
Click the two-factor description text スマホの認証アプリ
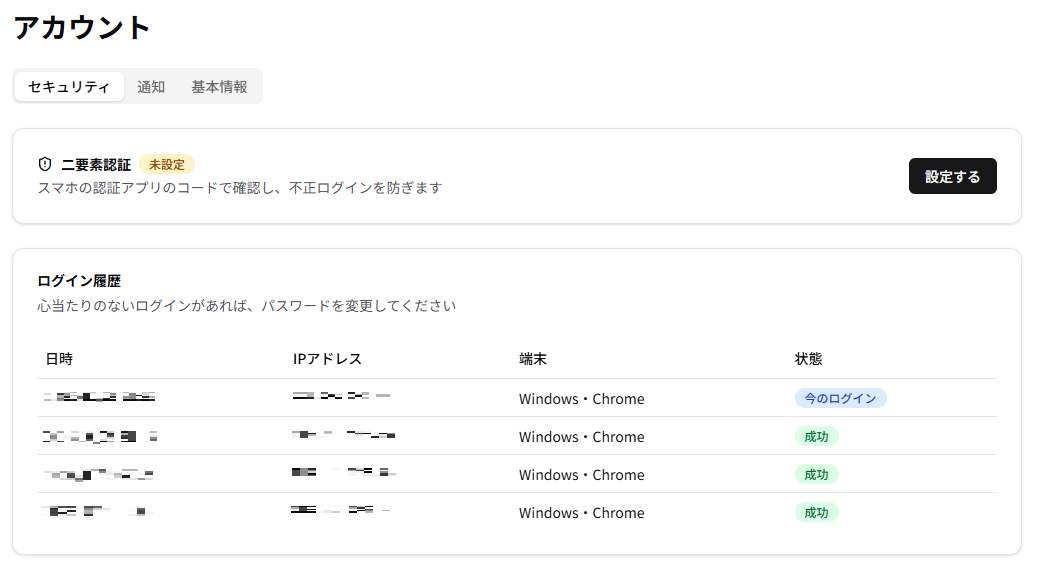239,188
